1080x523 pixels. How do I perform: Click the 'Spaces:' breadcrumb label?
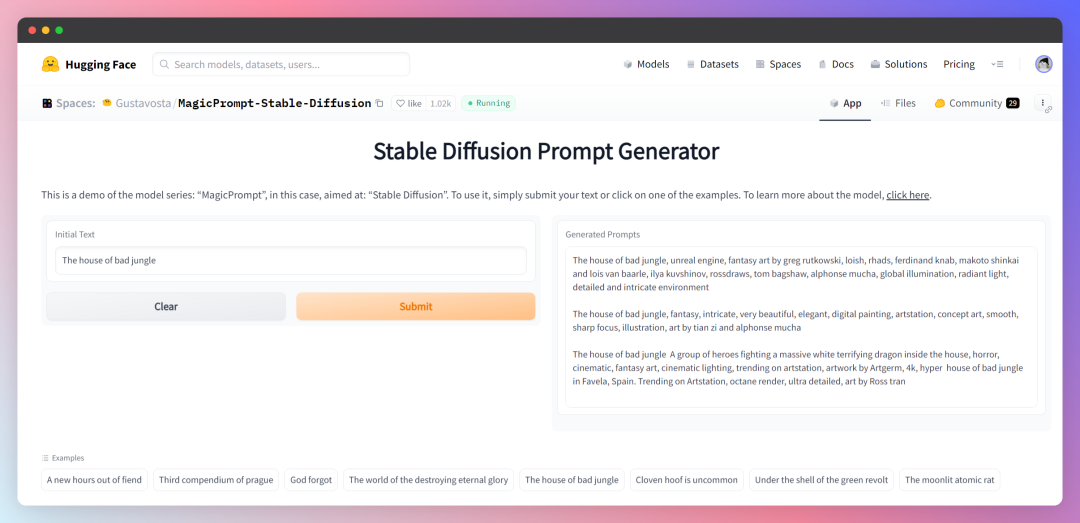pos(75,103)
